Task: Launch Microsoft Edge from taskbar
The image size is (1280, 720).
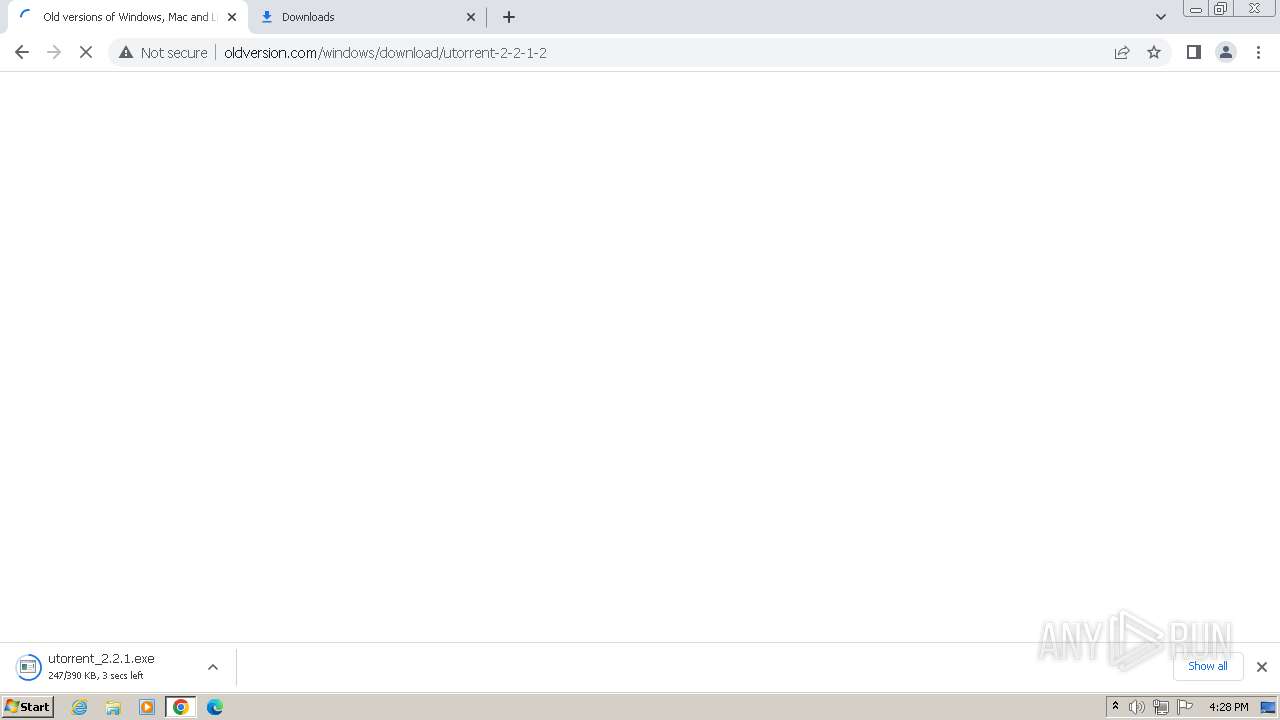Action: [x=215, y=707]
